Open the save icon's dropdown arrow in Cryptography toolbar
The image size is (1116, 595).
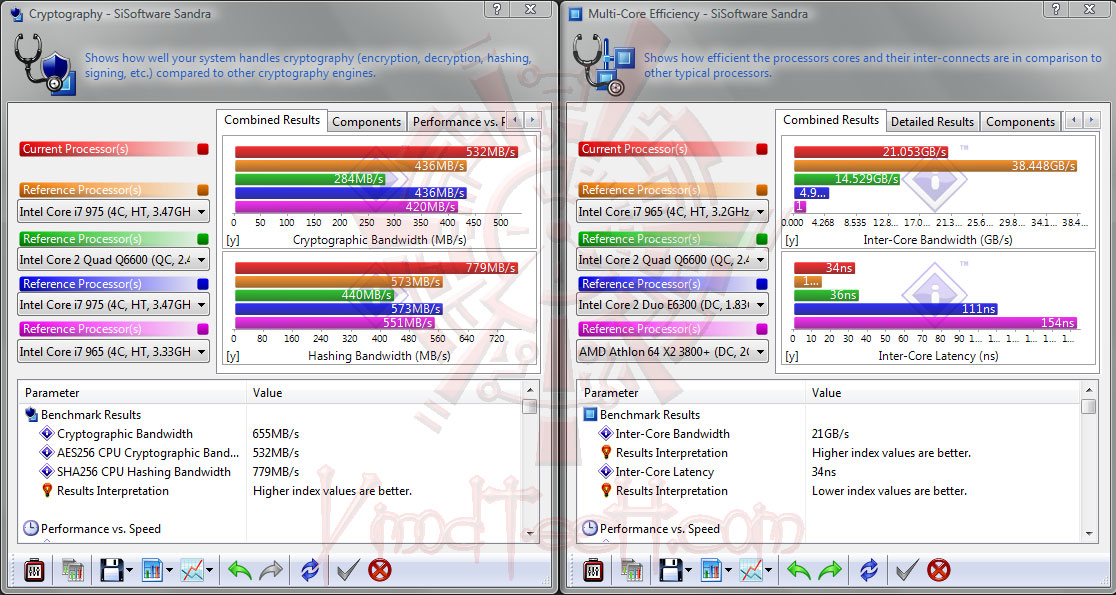(x=129, y=570)
